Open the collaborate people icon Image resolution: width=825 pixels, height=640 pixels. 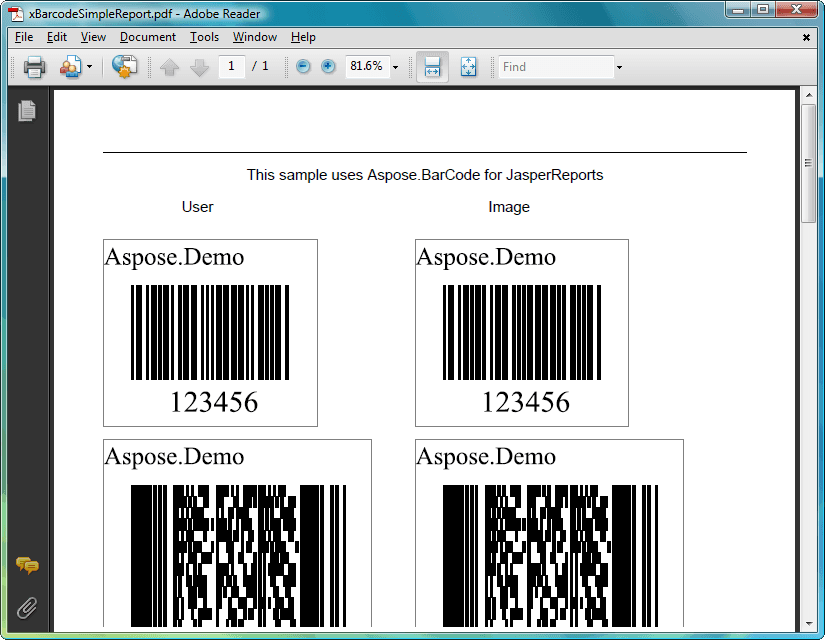71,67
